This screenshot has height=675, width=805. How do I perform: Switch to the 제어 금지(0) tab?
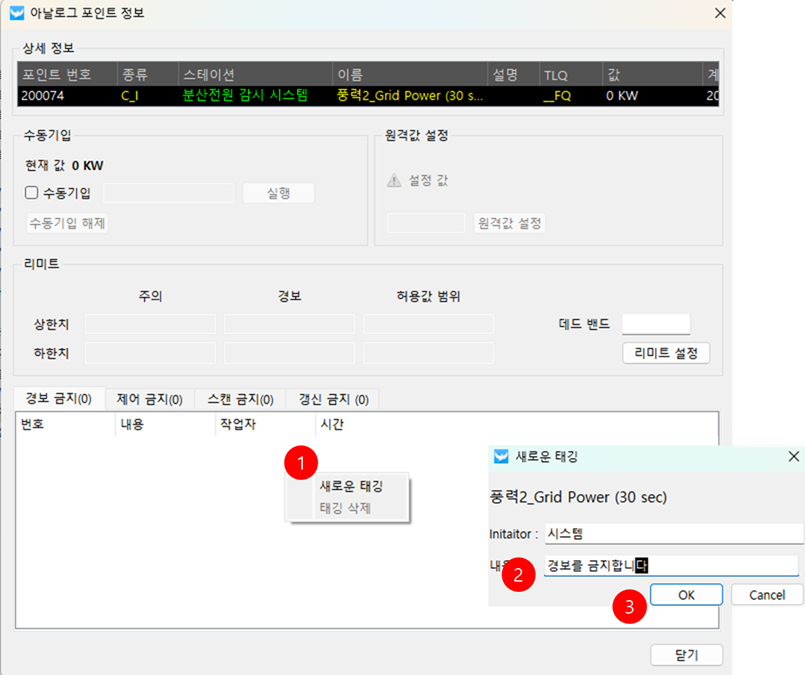point(149,399)
